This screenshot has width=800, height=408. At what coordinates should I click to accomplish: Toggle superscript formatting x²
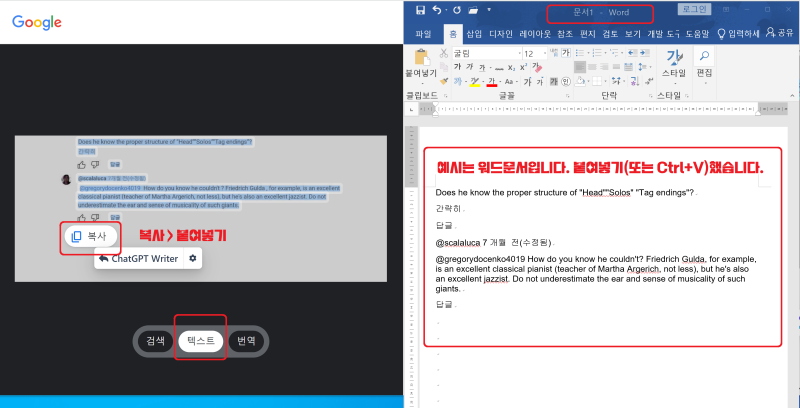click(523, 67)
